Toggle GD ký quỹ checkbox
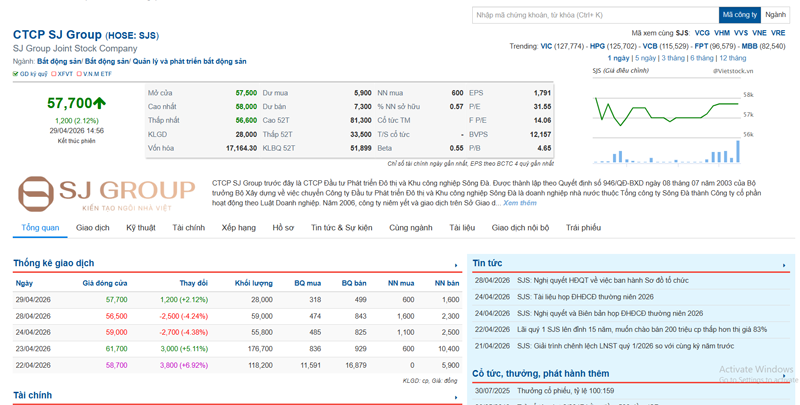800x405 pixels. point(15,74)
